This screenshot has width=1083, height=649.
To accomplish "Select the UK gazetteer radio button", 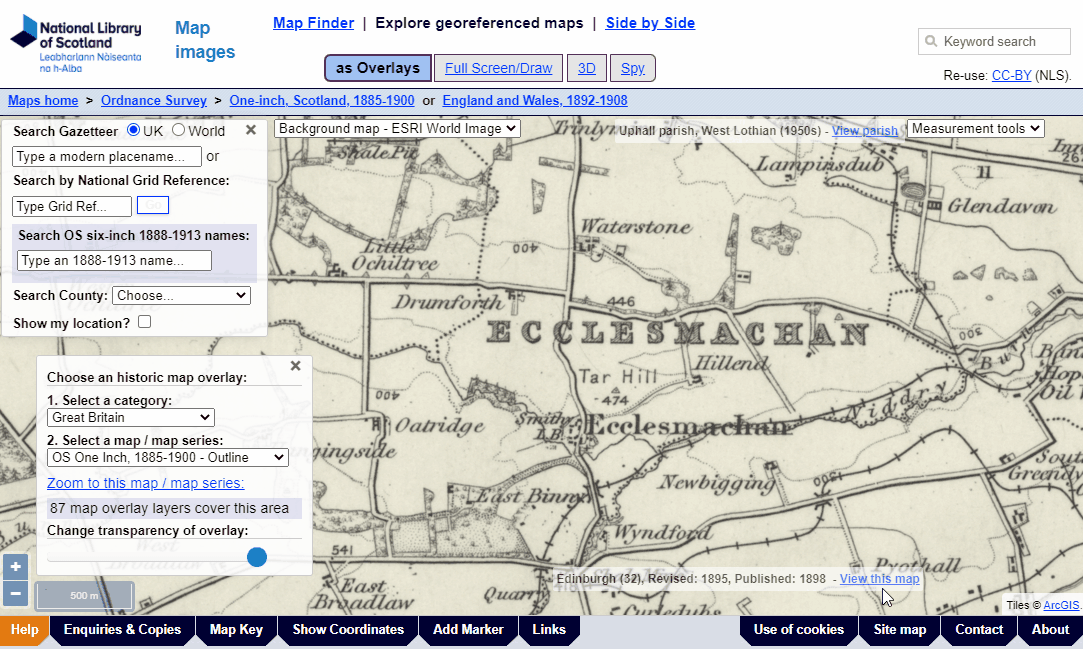I will [134, 130].
